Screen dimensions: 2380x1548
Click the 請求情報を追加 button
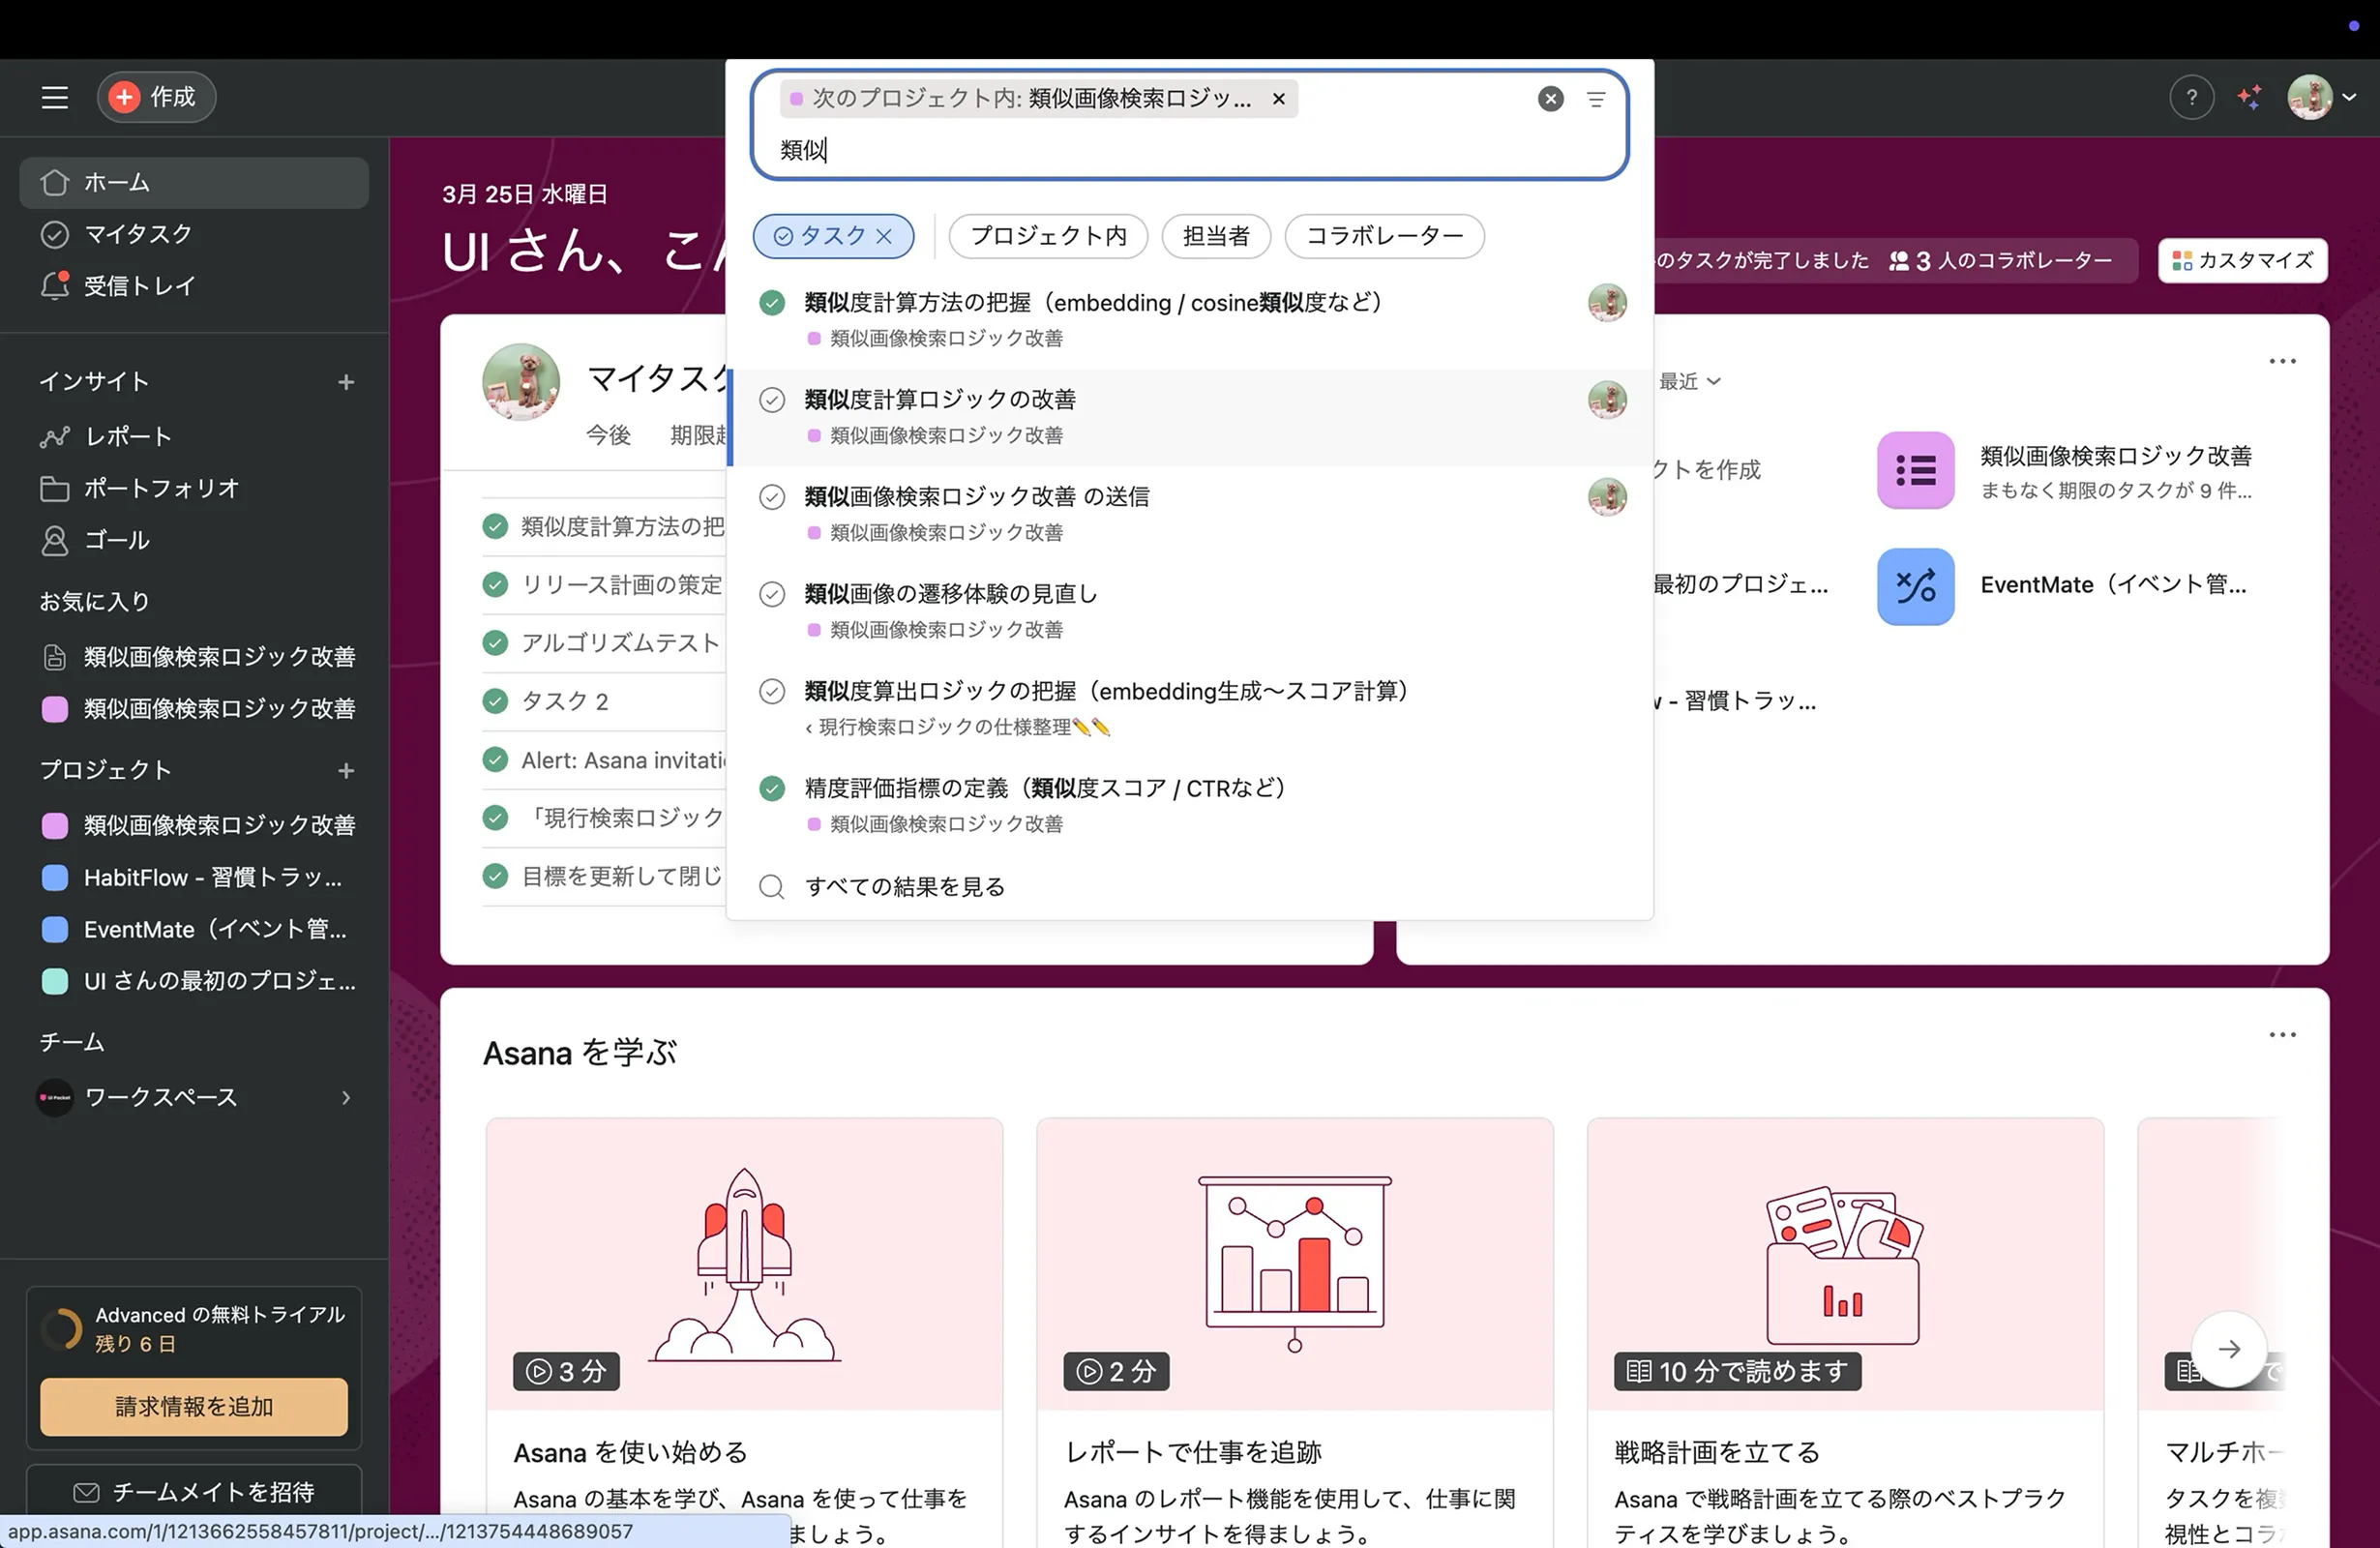tap(194, 1407)
